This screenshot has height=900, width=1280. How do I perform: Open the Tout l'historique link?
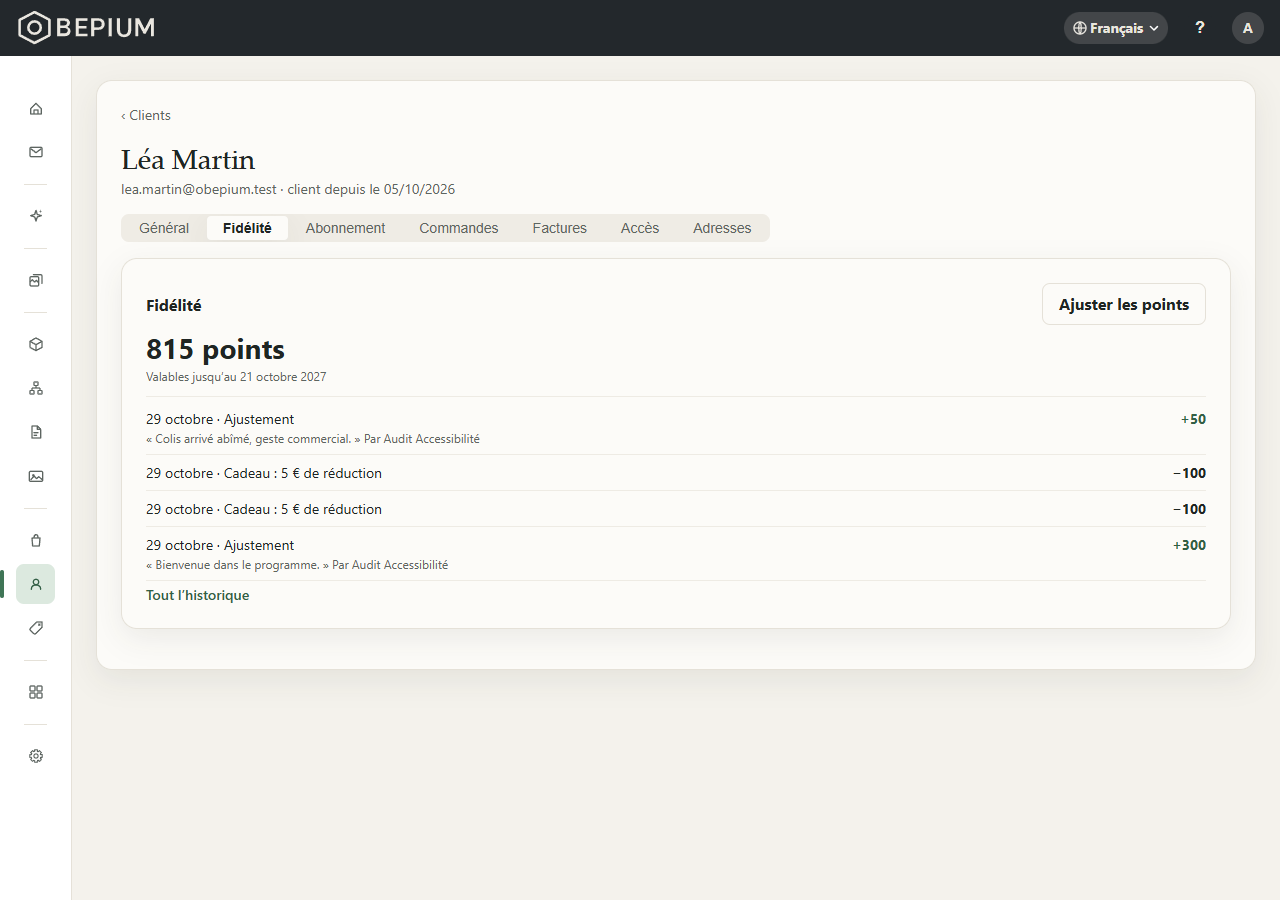(x=198, y=595)
